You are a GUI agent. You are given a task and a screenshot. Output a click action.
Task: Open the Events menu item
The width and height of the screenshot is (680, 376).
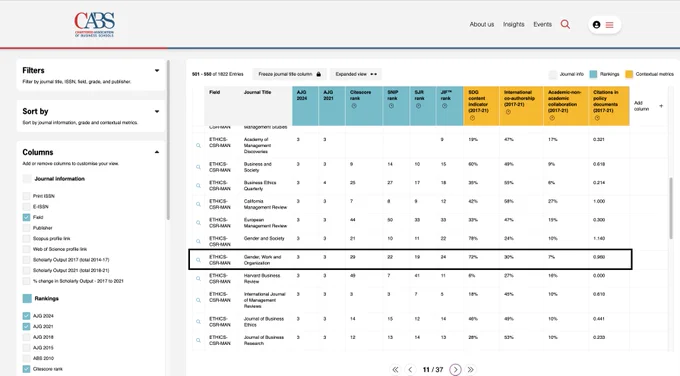pos(543,24)
